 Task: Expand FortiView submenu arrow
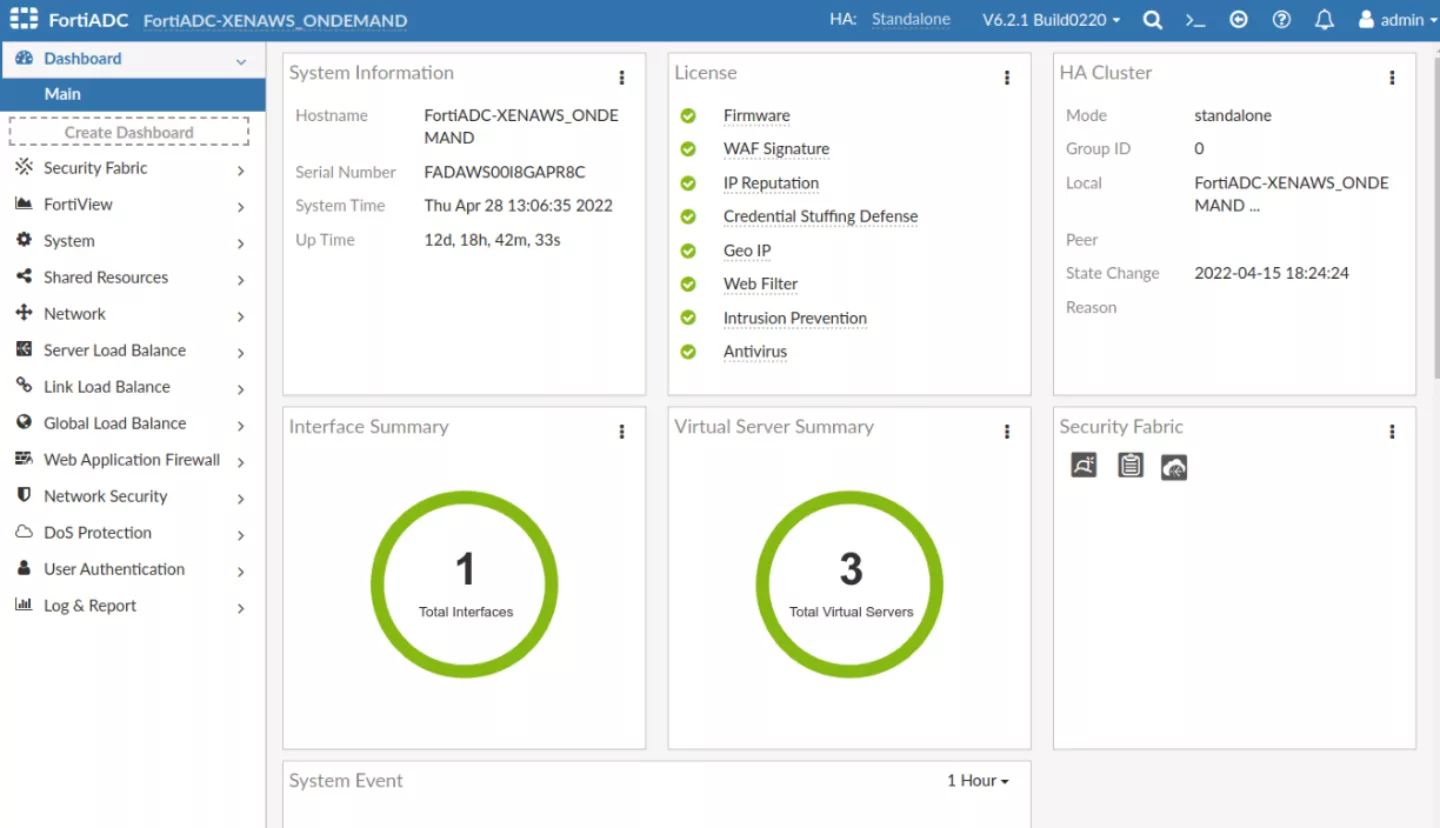241,207
